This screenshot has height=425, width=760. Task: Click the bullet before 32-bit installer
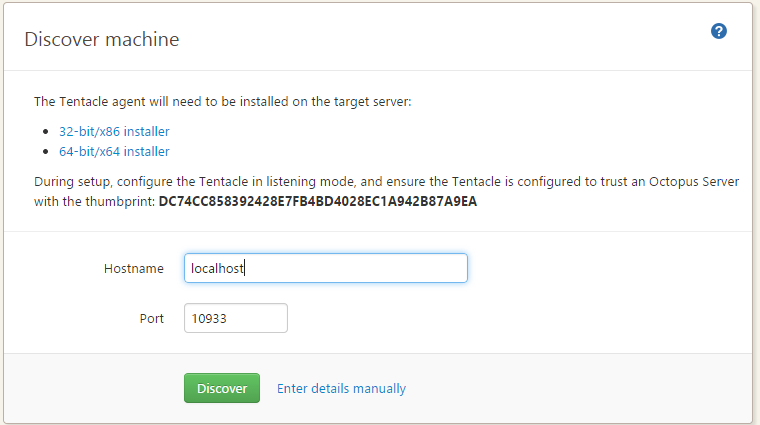tap(47, 132)
